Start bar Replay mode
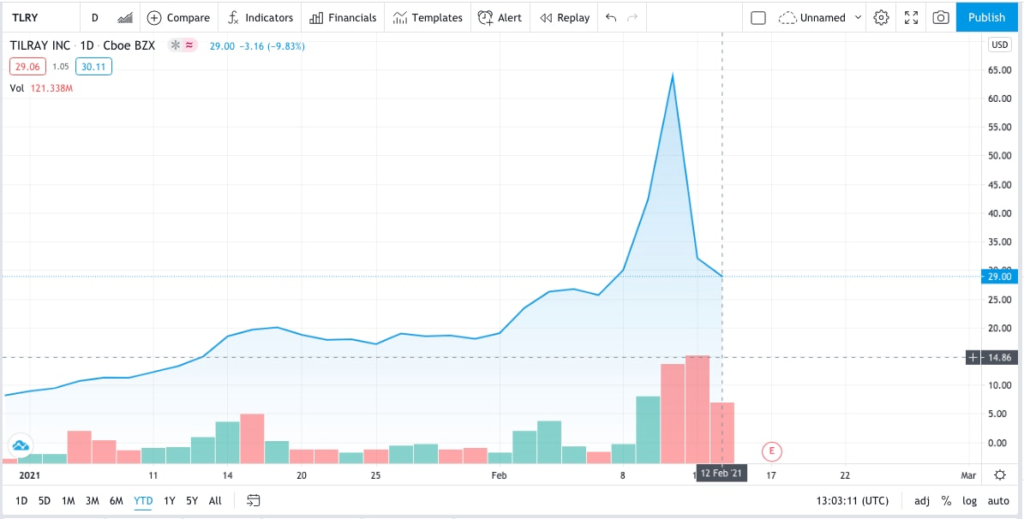Image resolution: width=1024 pixels, height=519 pixels. (x=565, y=18)
